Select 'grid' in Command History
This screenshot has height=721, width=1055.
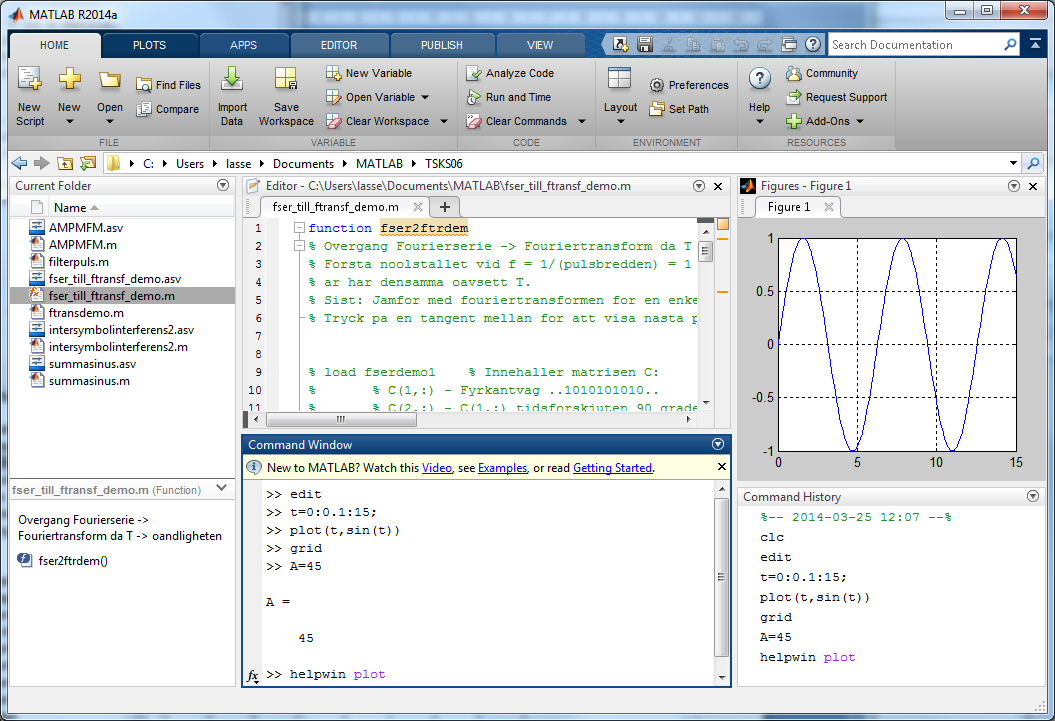click(x=776, y=617)
